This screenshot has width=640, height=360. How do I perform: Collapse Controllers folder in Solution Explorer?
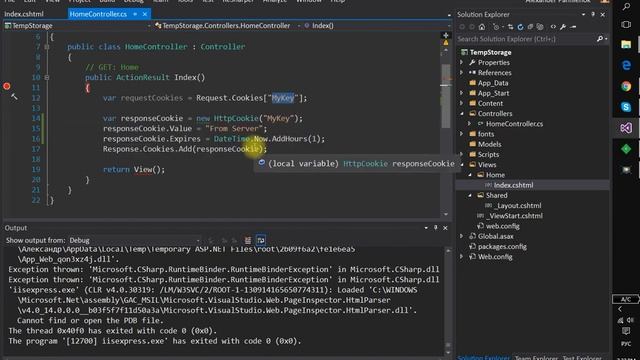[462, 113]
